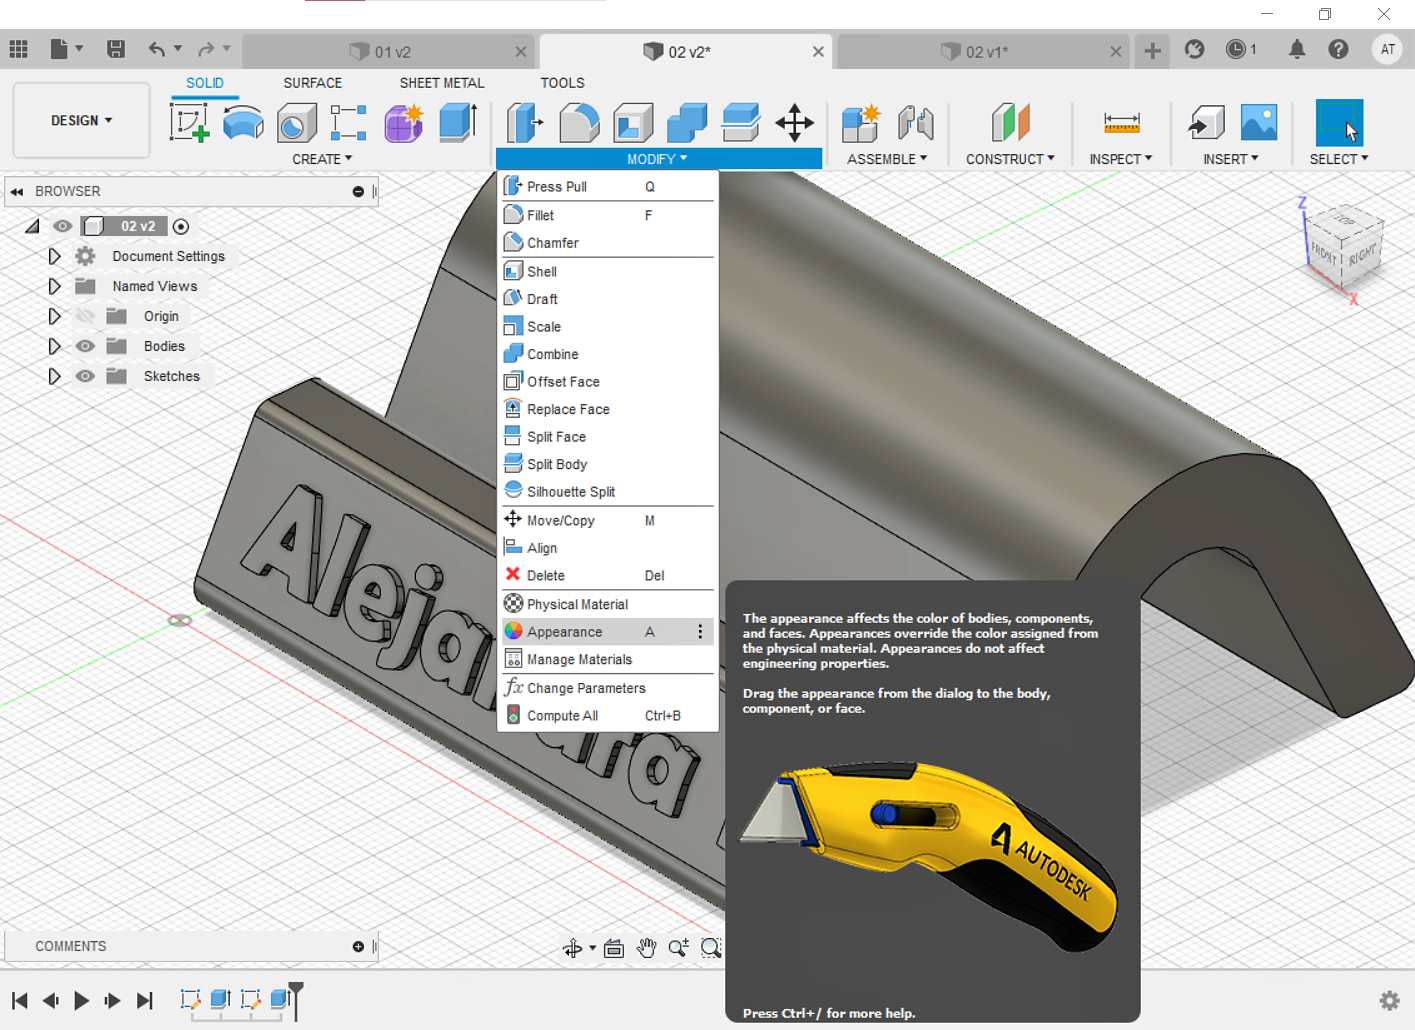Open the ASSEMBLE dropdown menu

(887, 159)
